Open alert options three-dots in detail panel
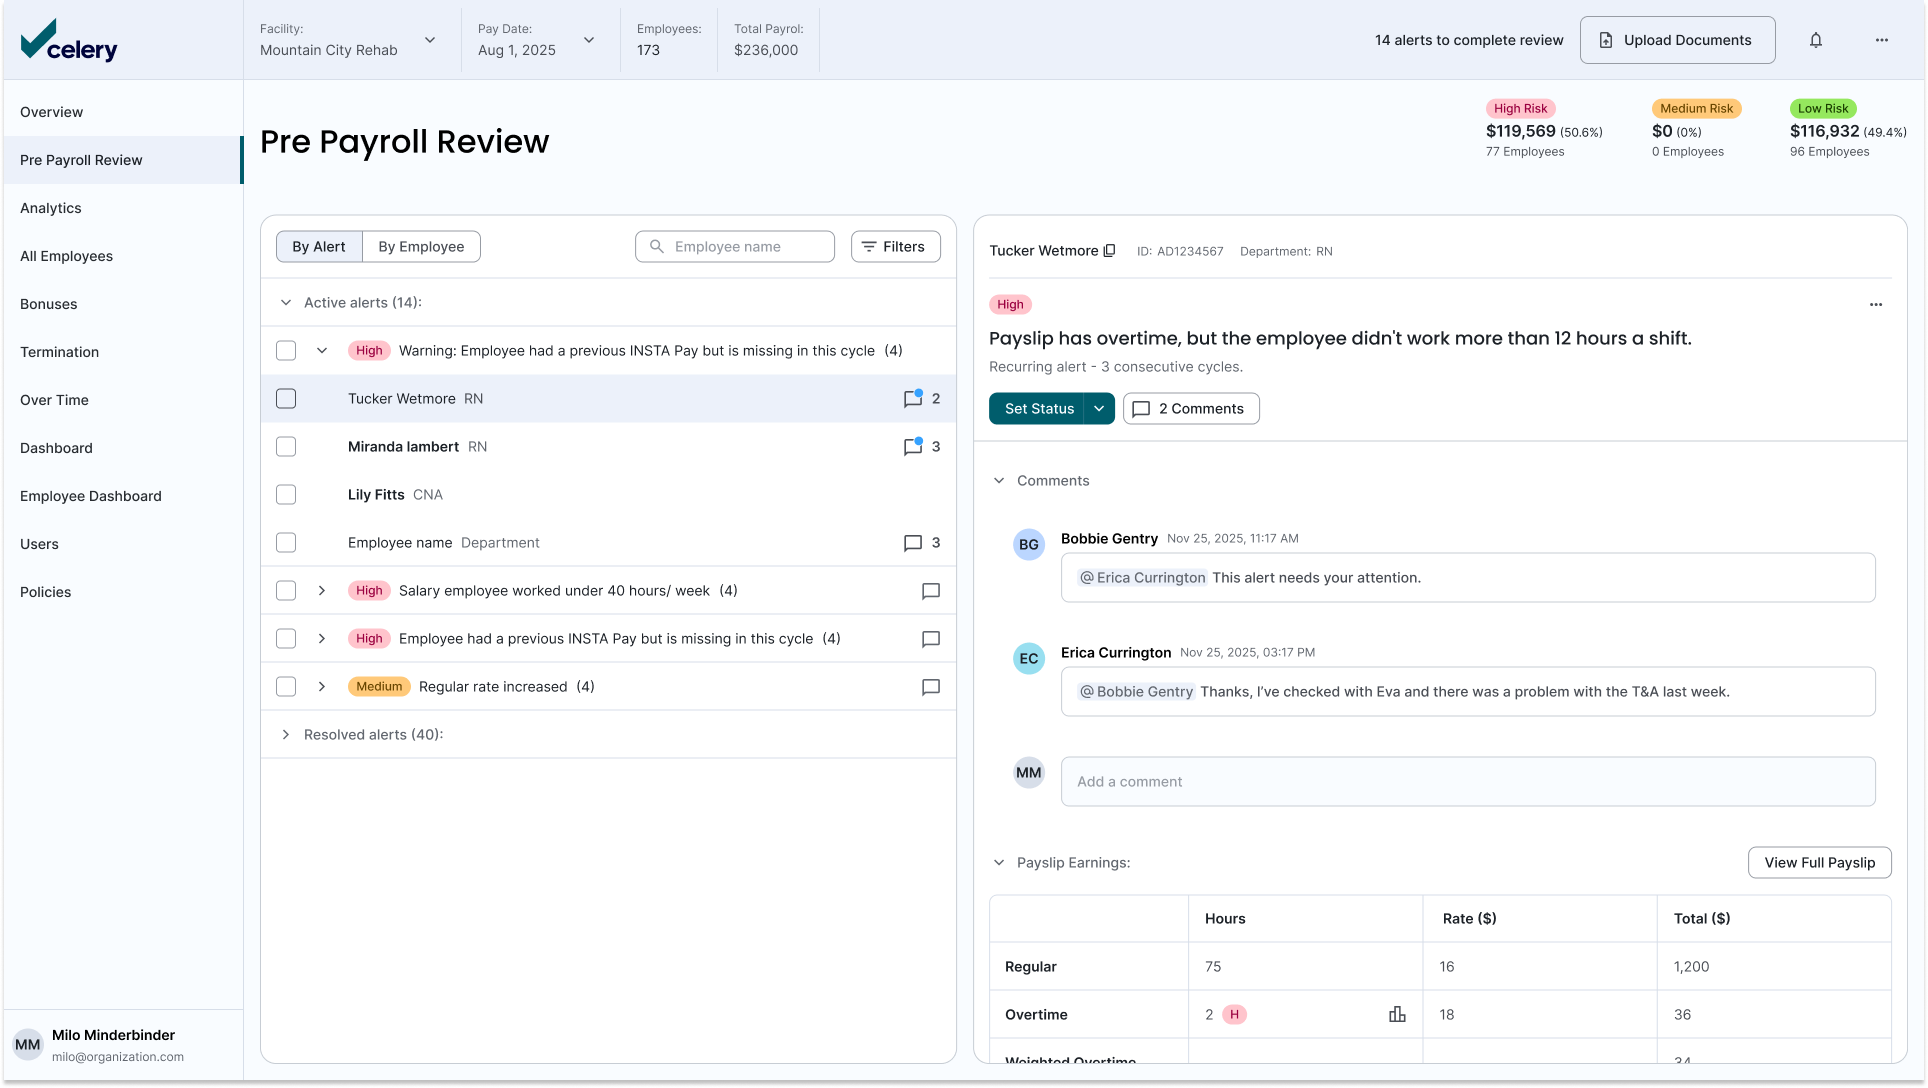Viewport: 1928px width, 1088px height. [x=1875, y=305]
